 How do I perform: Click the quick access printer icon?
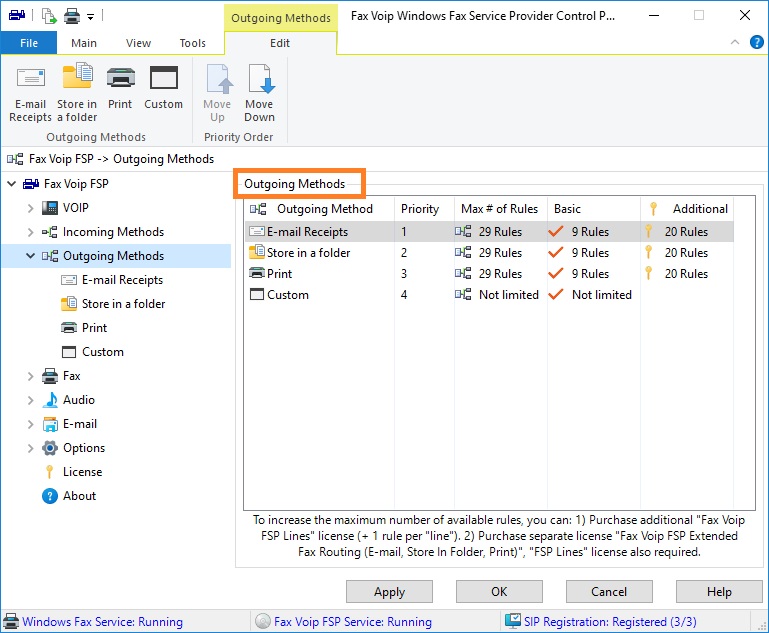[72, 17]
